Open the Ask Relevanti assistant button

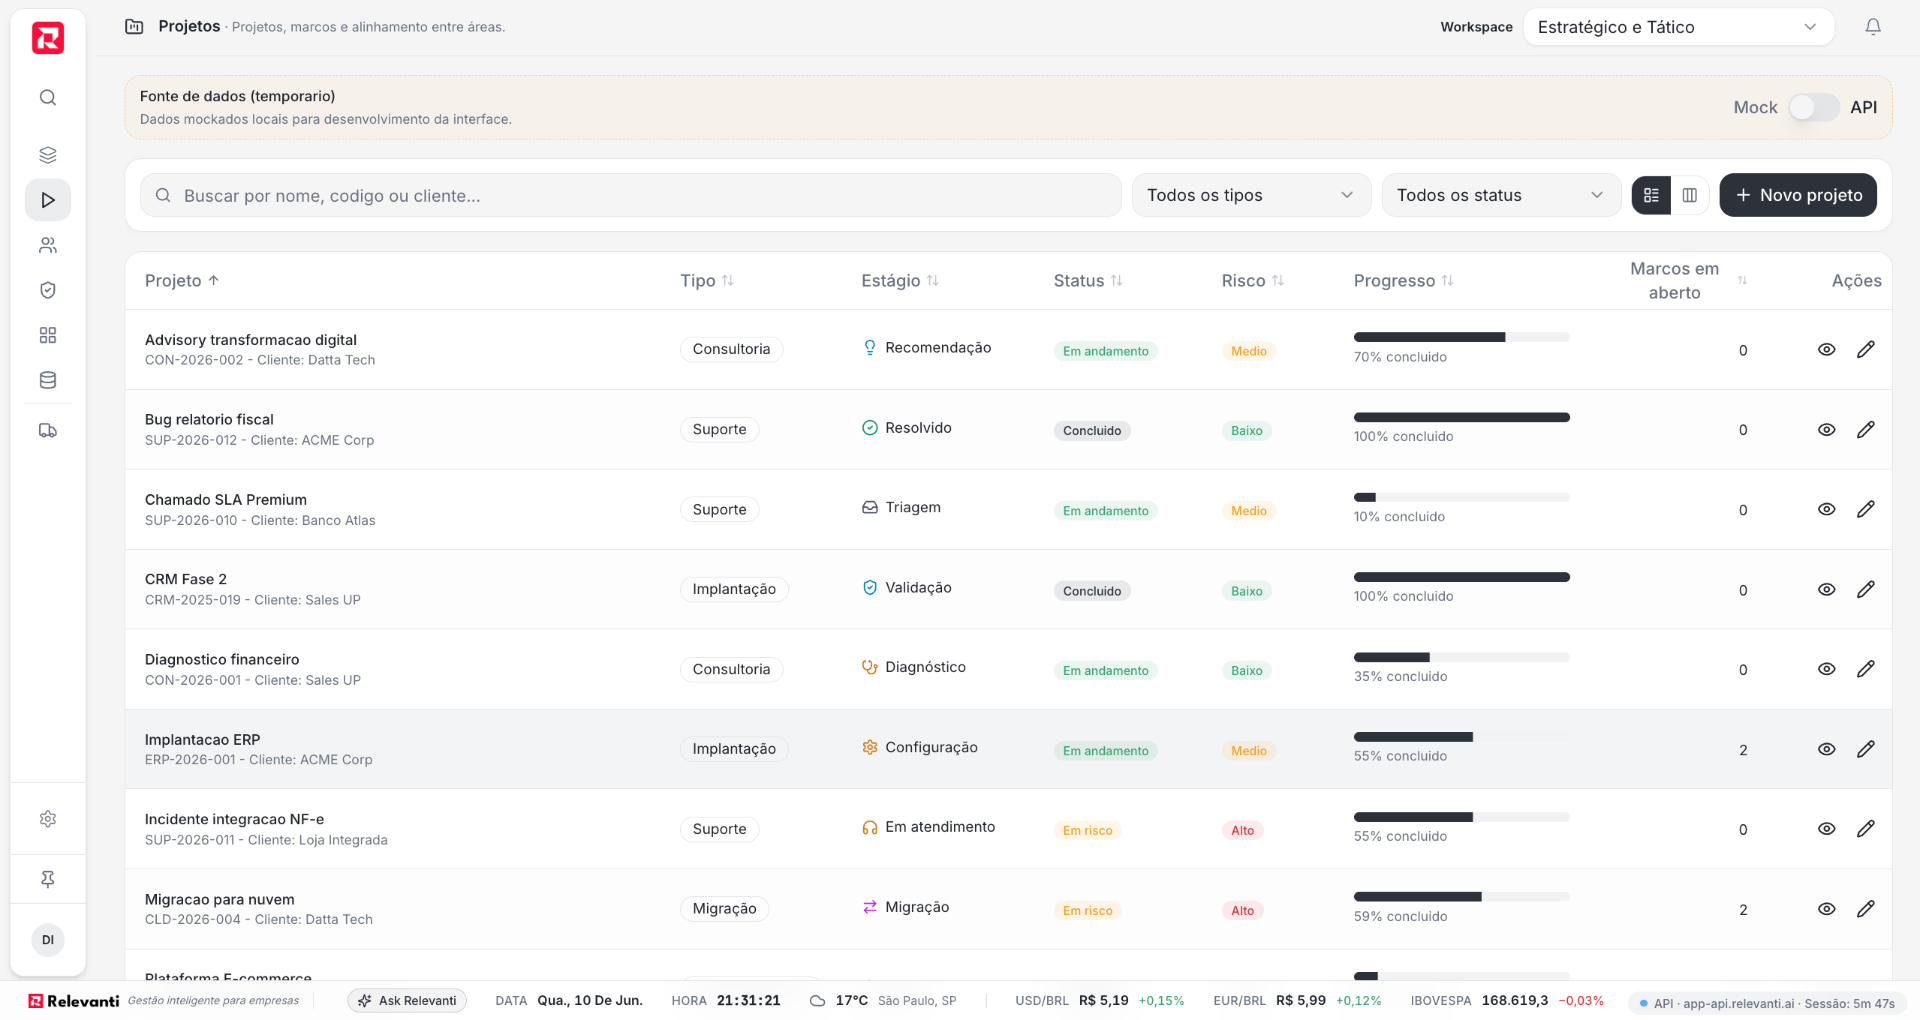click(407, 1000)
